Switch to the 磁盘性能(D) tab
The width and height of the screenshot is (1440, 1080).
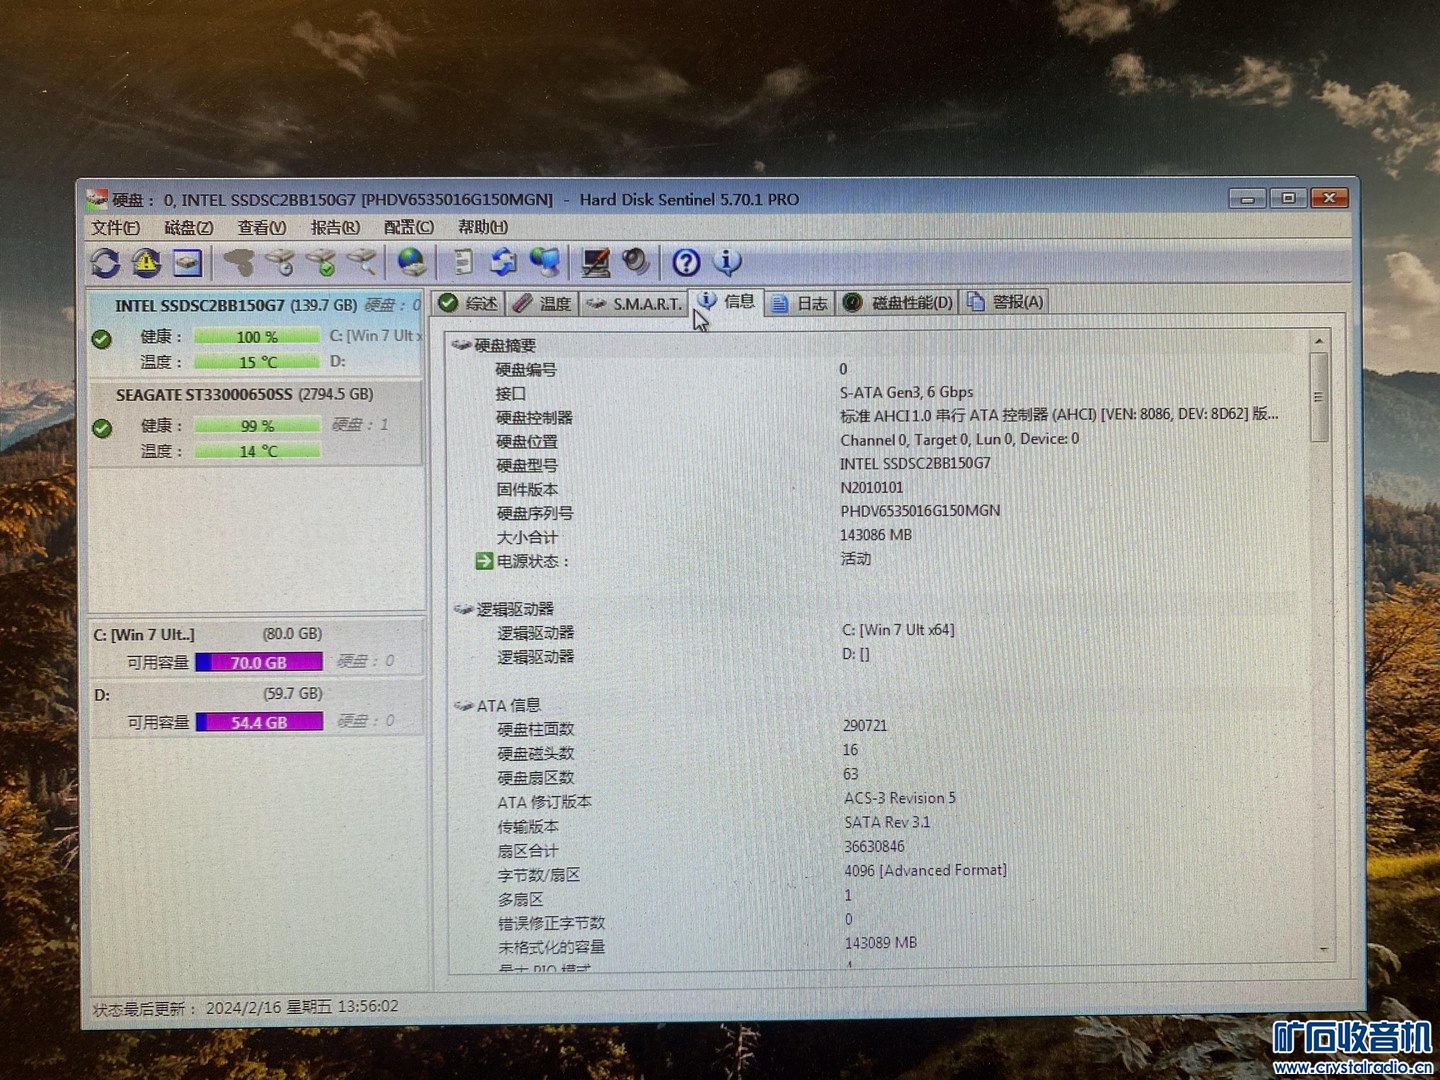[x=898, y=302]
